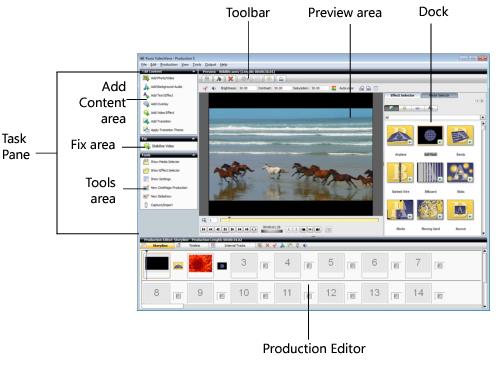Click the yellow preview seek bar
The height and width of the screenshot is (369, 501).
[299, 220]
